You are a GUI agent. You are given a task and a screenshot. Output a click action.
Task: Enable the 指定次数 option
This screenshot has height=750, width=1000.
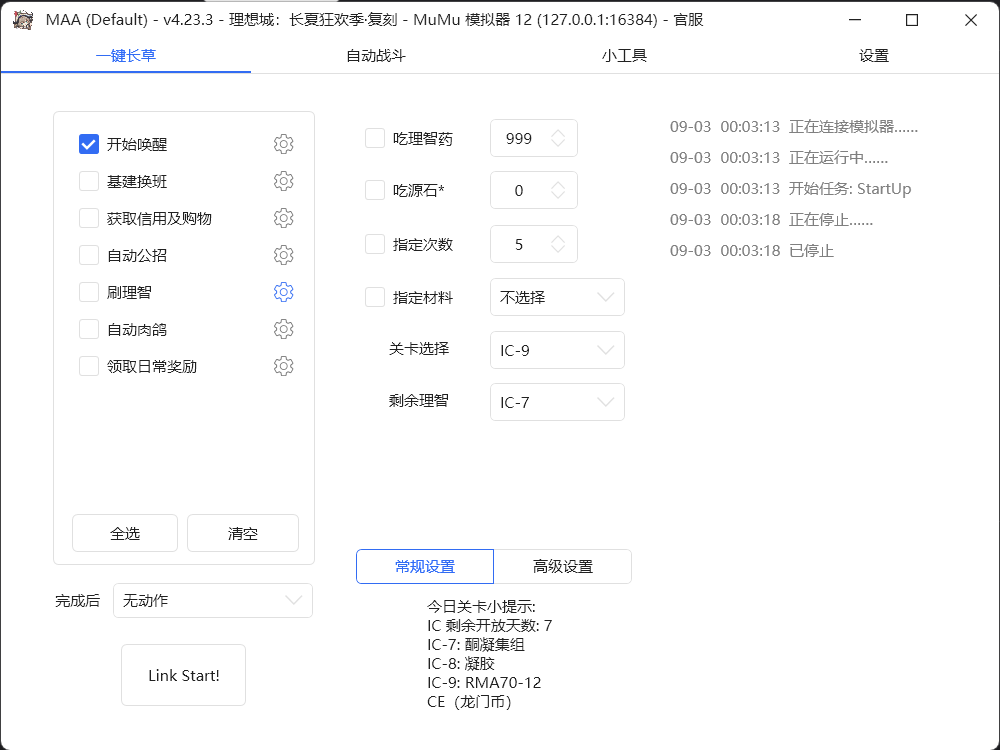[x=375, y=244]
